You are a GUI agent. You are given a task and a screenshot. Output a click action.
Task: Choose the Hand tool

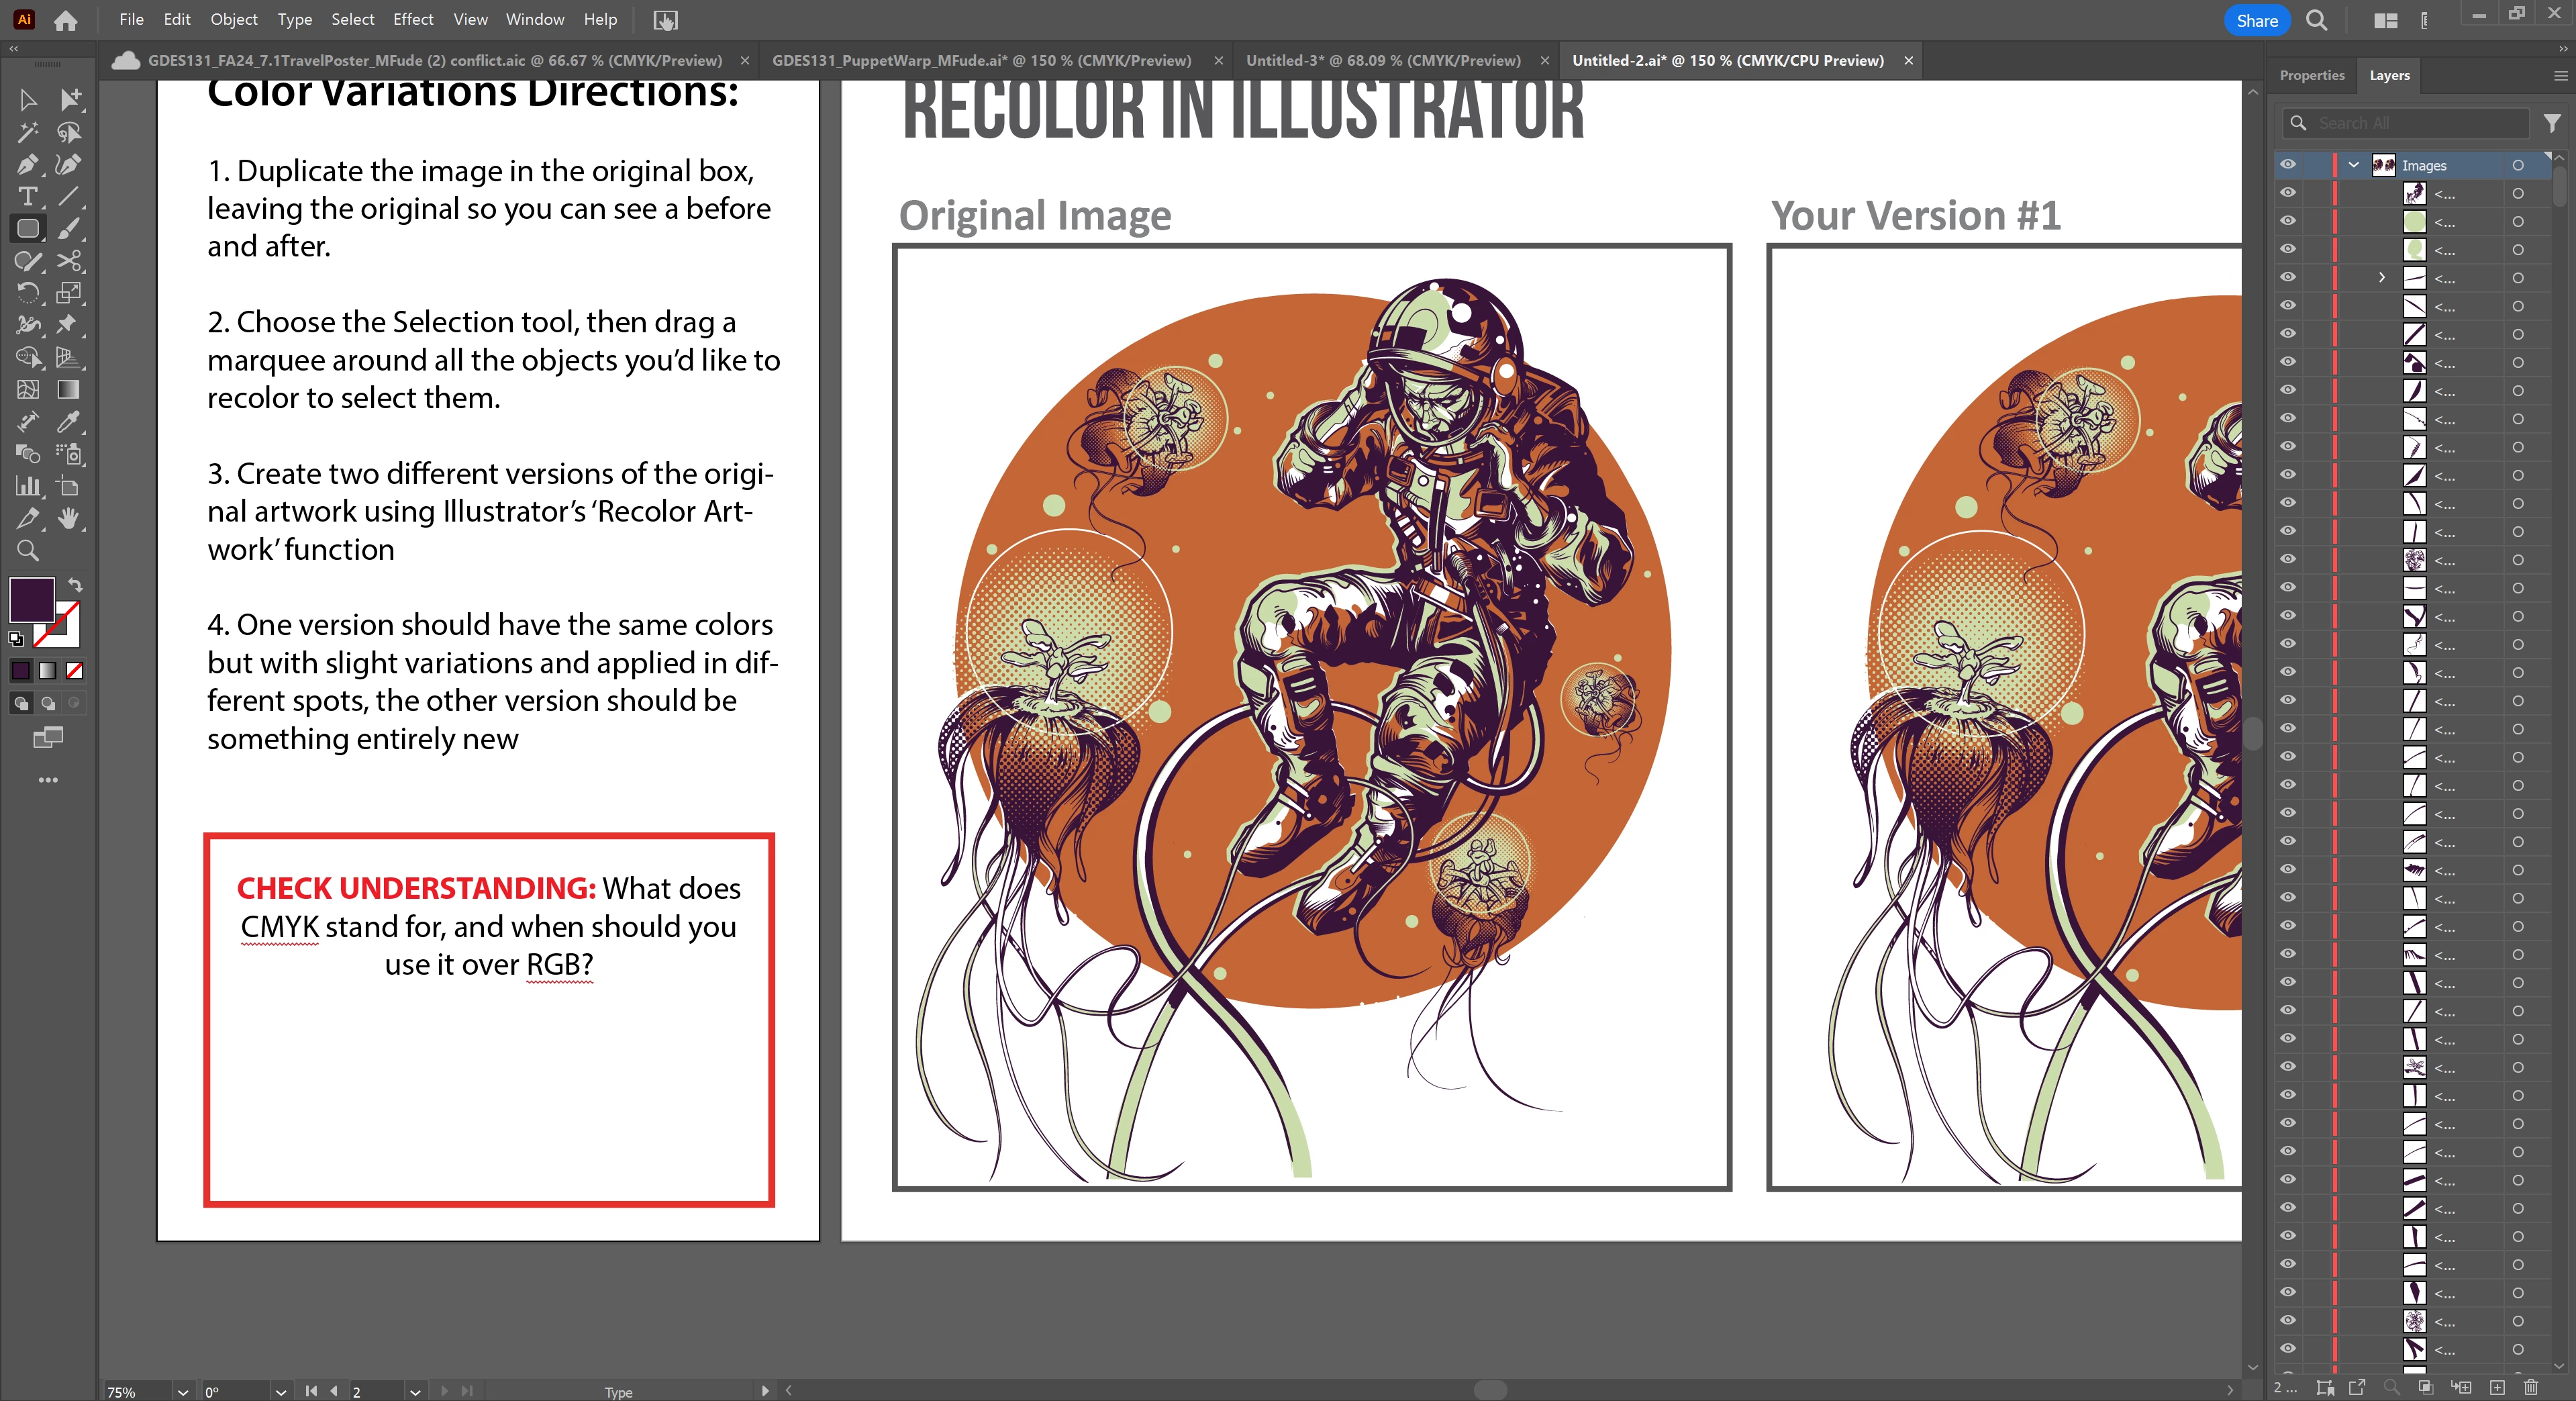click(68, 518)
